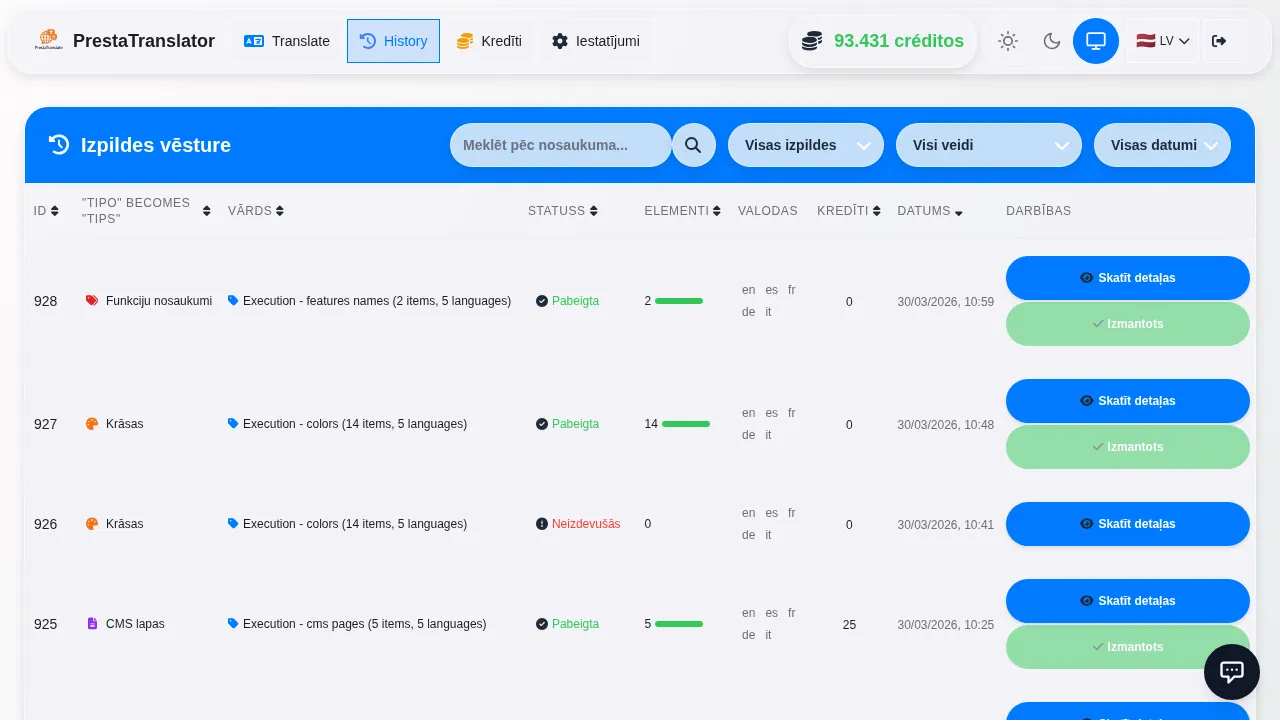Expand the Visi veidi type dropdown

click(x=988, y=145)
